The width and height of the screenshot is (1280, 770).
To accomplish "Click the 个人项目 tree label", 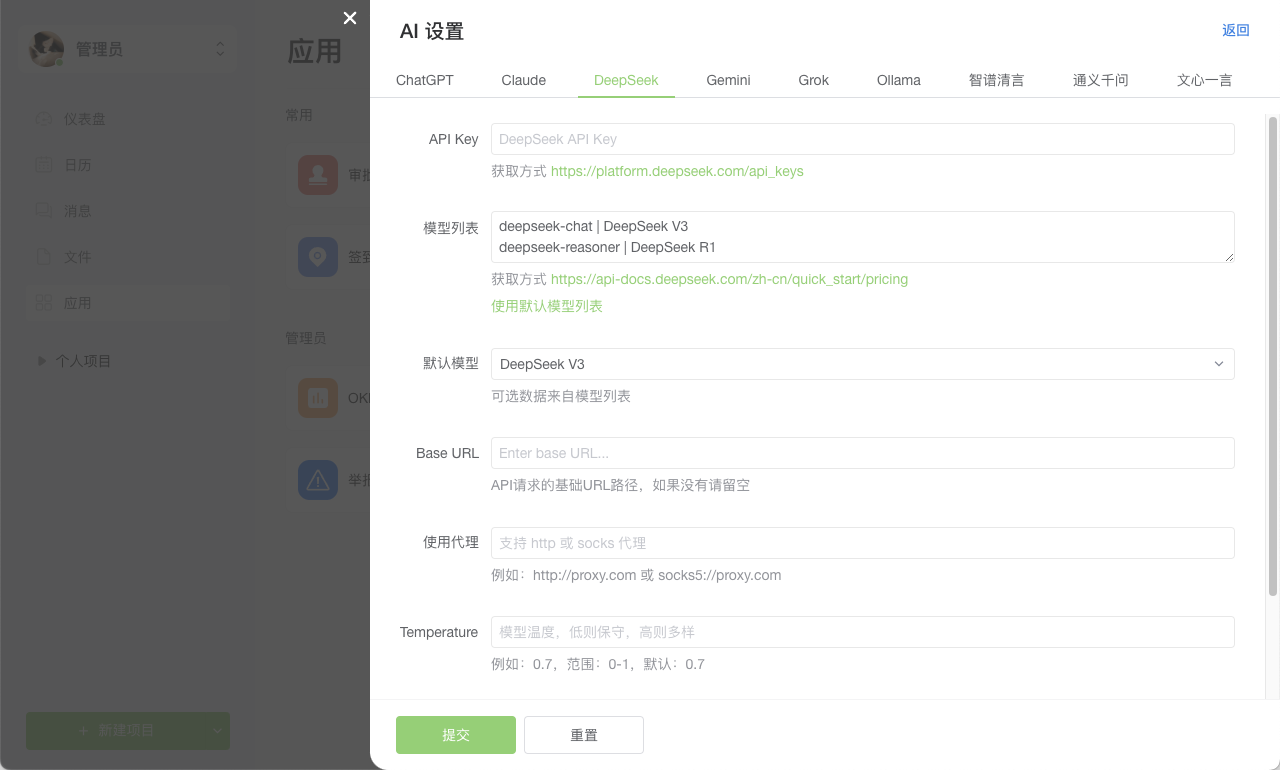I will click(x=83, y=360).
